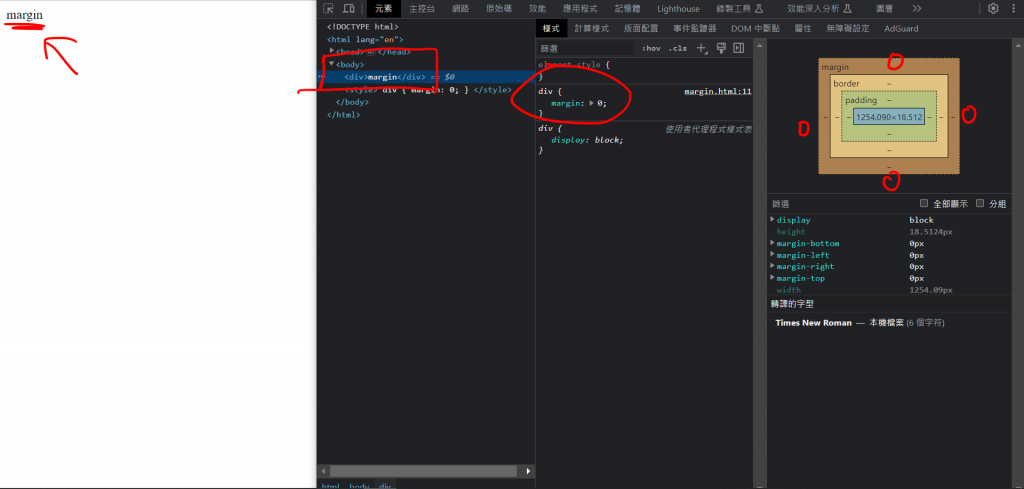This screenshot has height=489, width=1024.
Task: Select the 版面配置 sidebar tab
Action: coord(641,28)
